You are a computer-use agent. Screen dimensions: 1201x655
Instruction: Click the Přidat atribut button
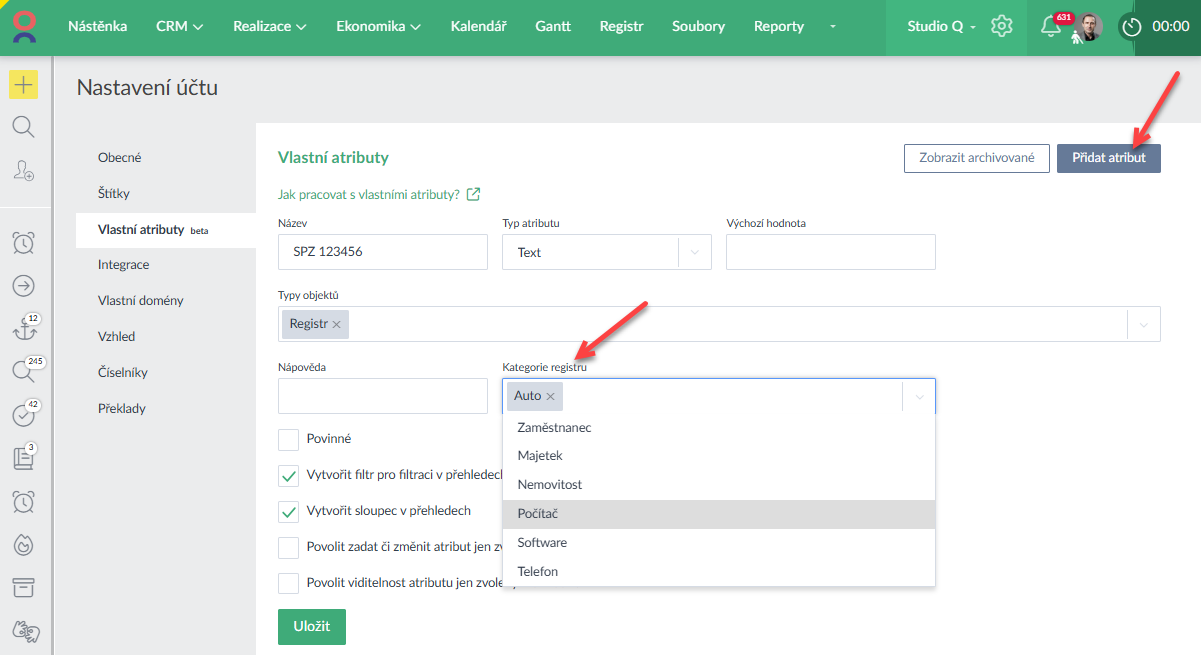click(x=1108, y=158)
